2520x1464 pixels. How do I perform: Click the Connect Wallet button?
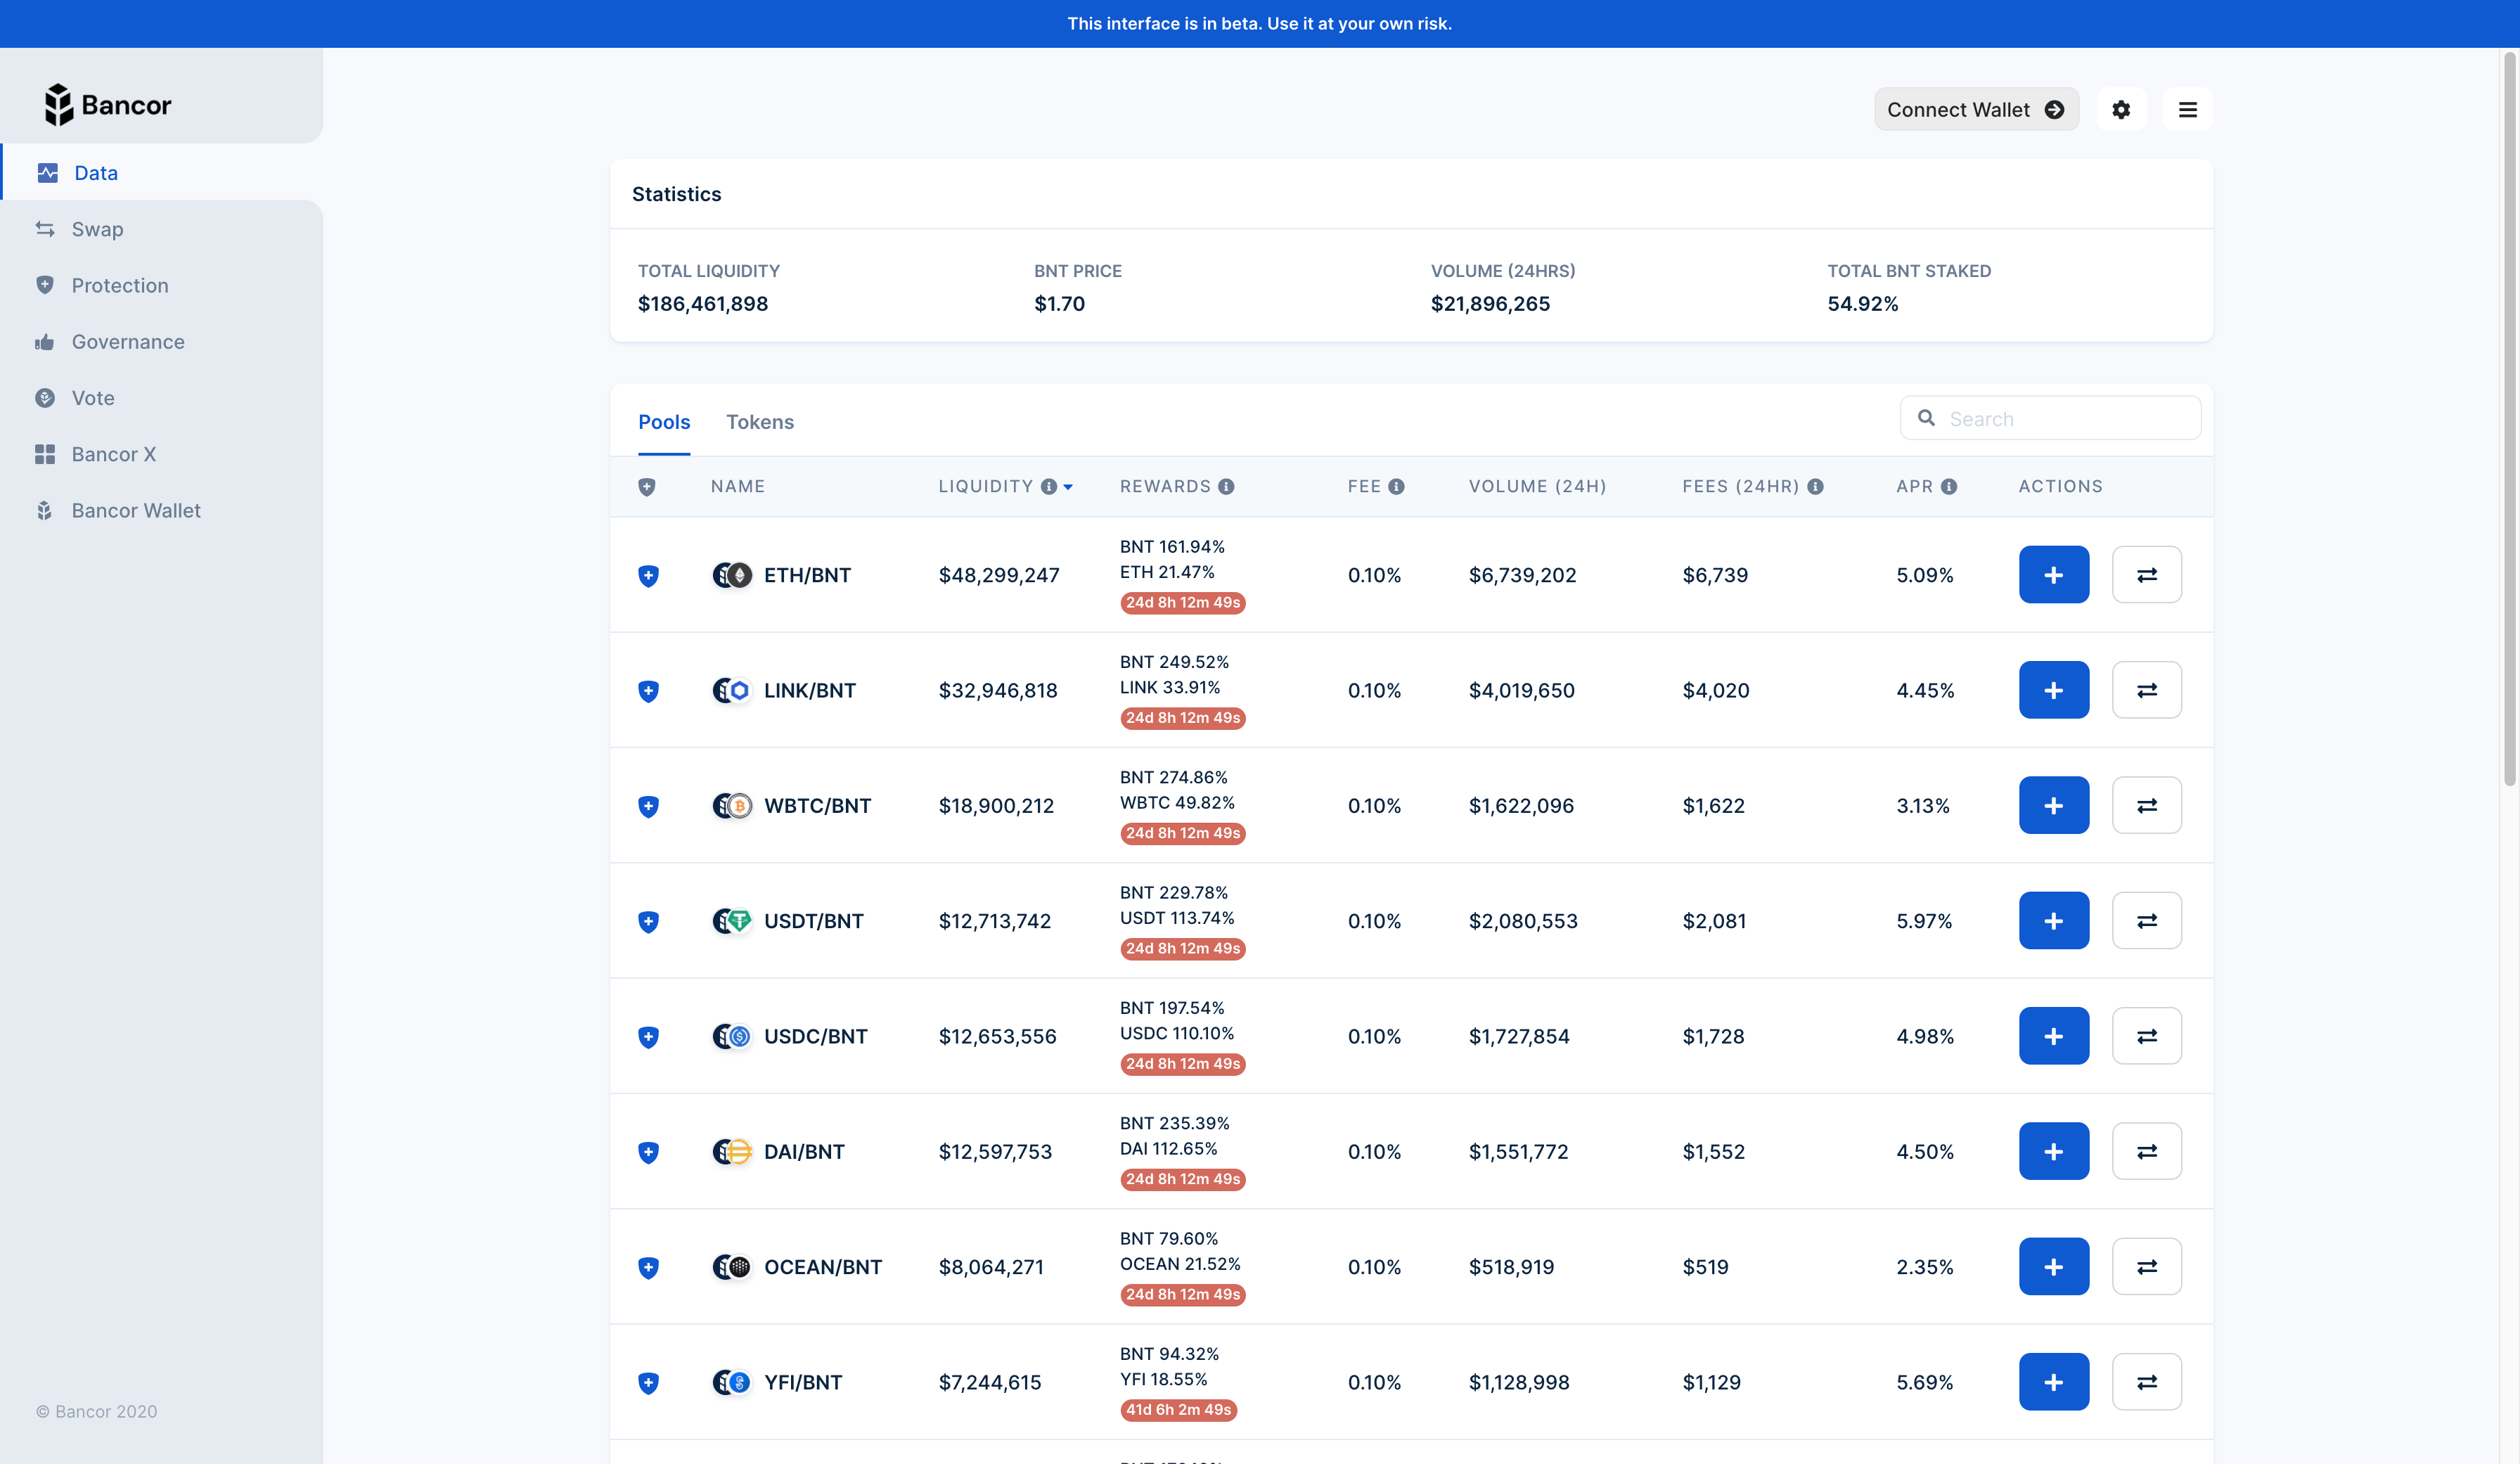[x=1976, y=109]
